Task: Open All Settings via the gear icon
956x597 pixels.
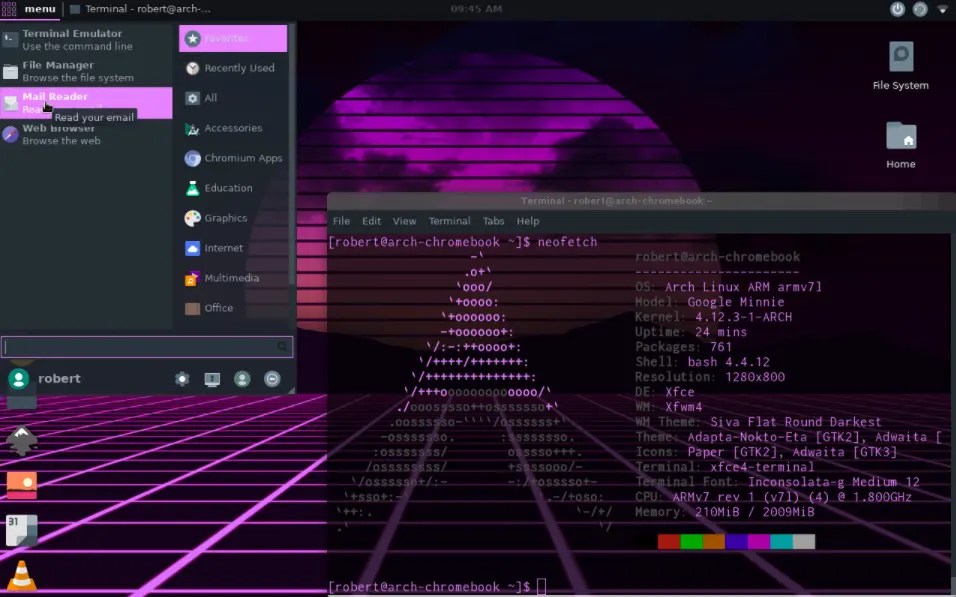Action: [181, 378]
